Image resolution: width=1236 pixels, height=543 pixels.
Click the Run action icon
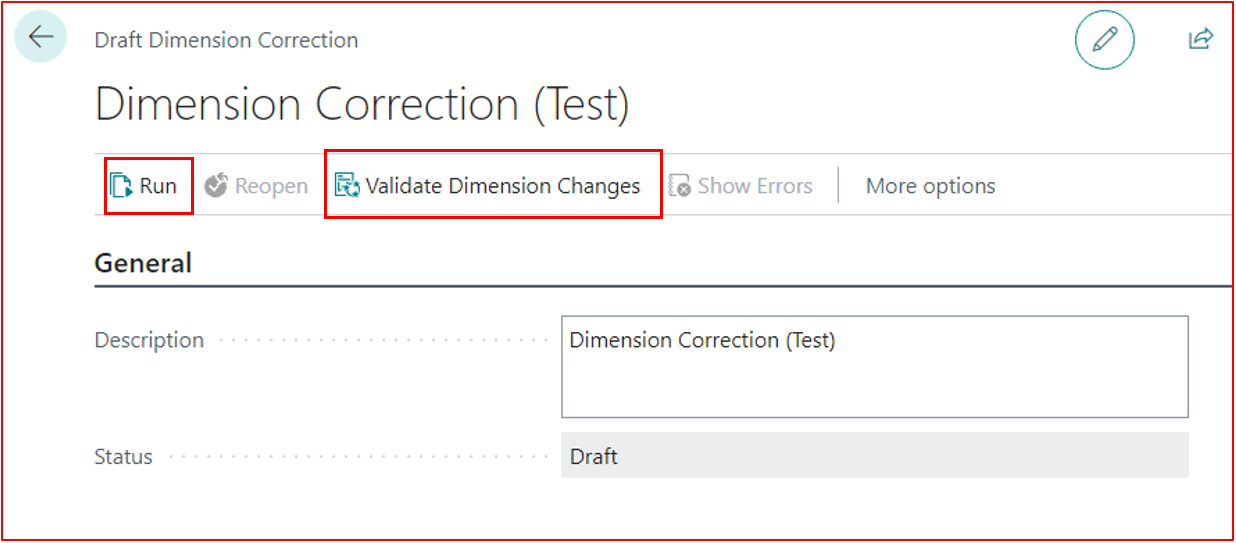121,186
